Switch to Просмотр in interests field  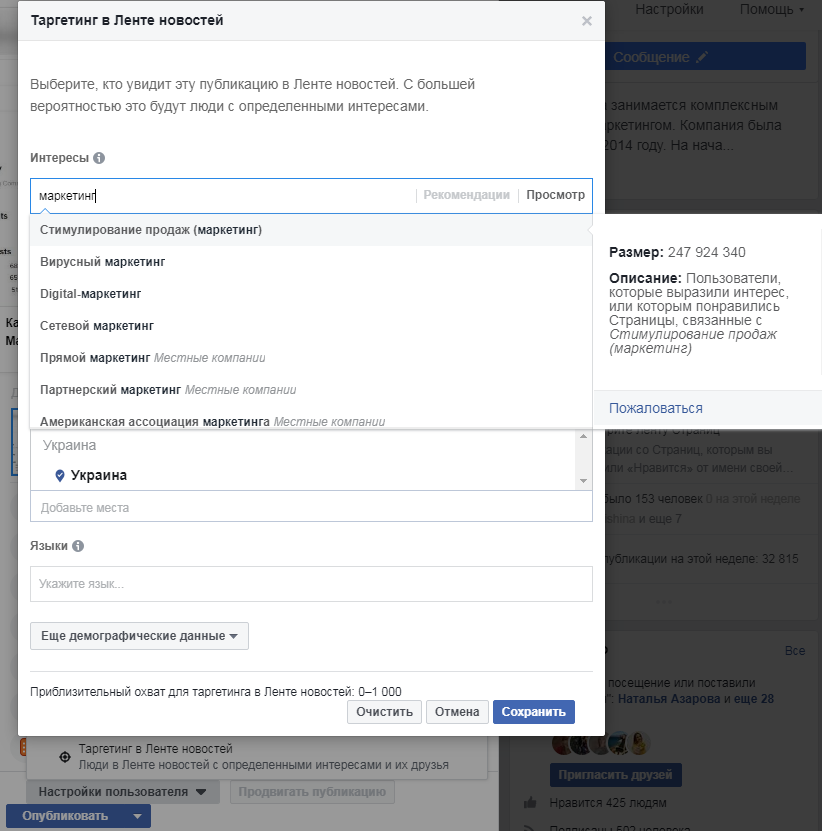[x=555, y=195]
